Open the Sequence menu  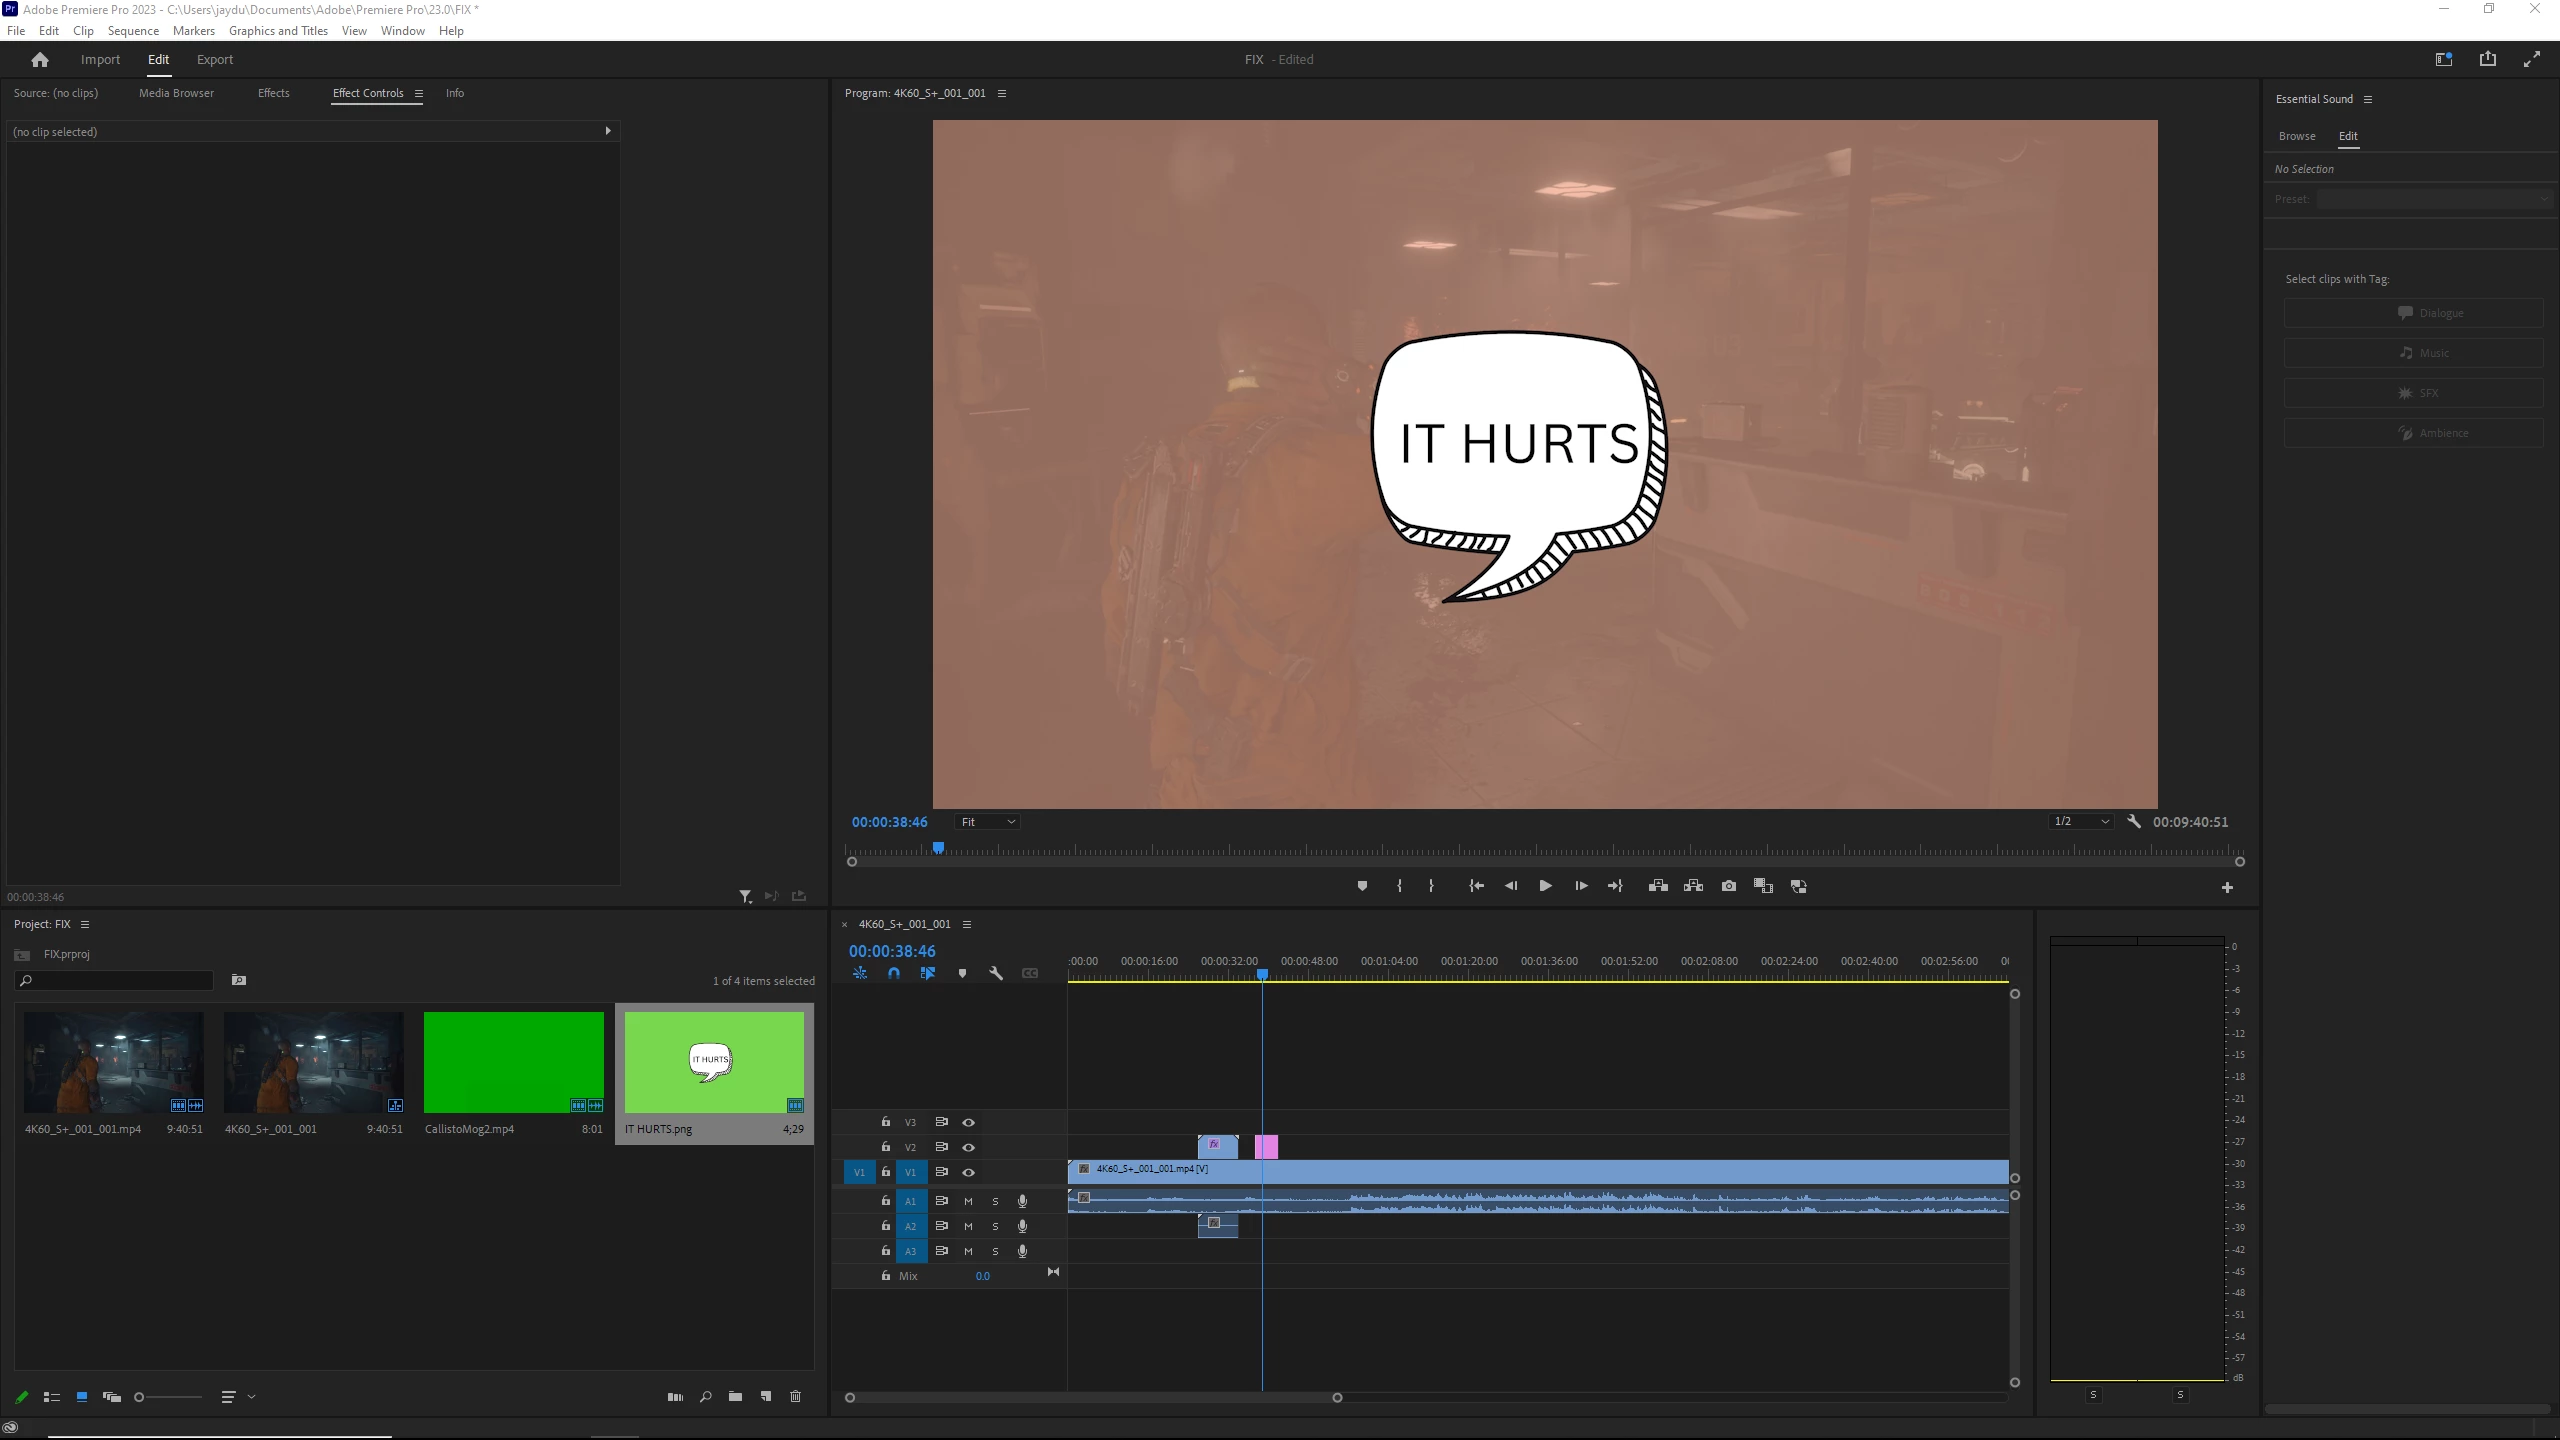point(133,31)
